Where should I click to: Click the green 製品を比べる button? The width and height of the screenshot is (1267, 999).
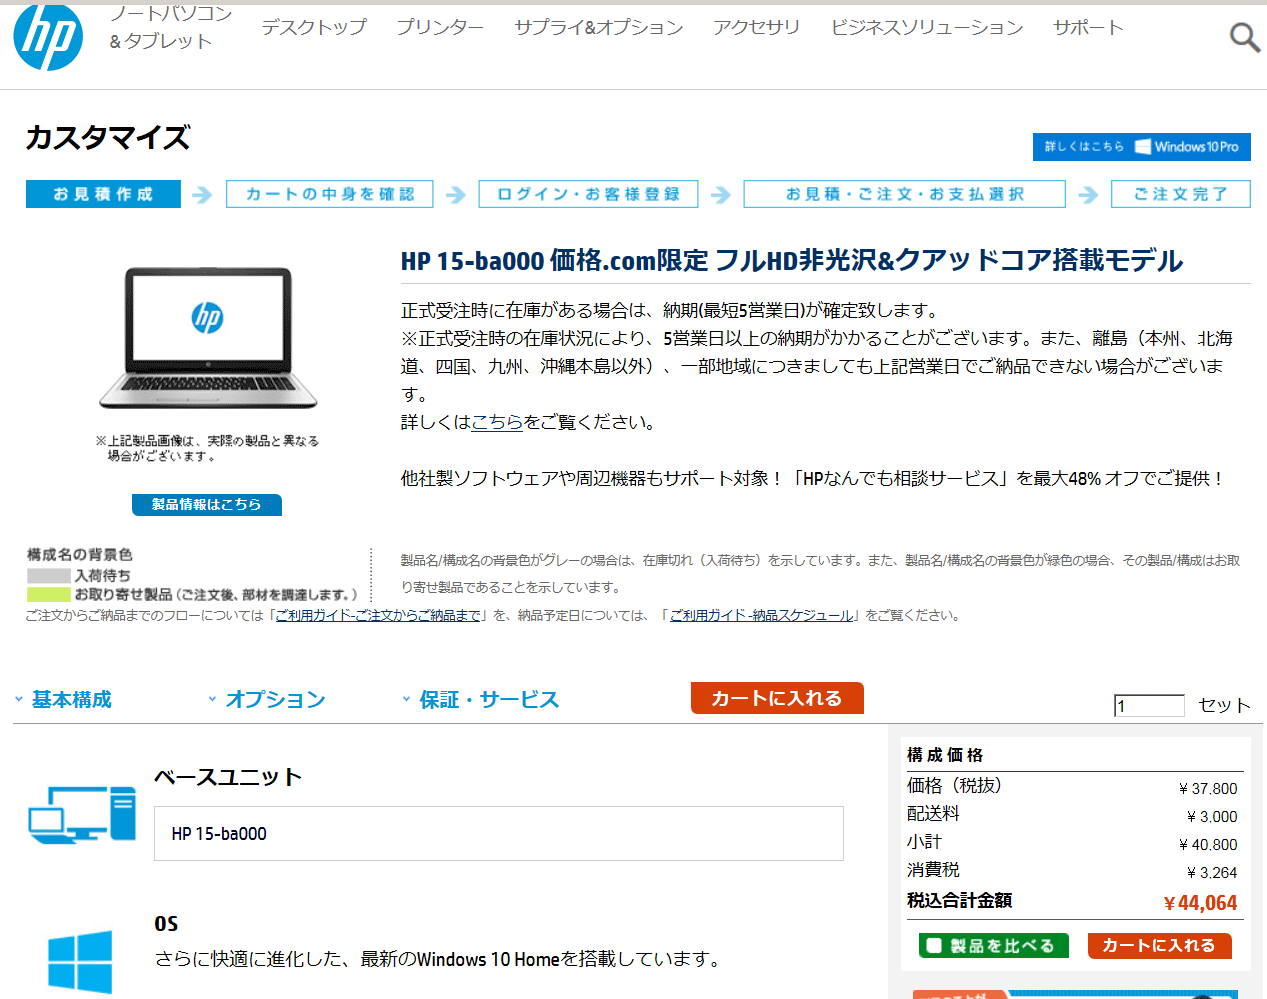[994, 945]
